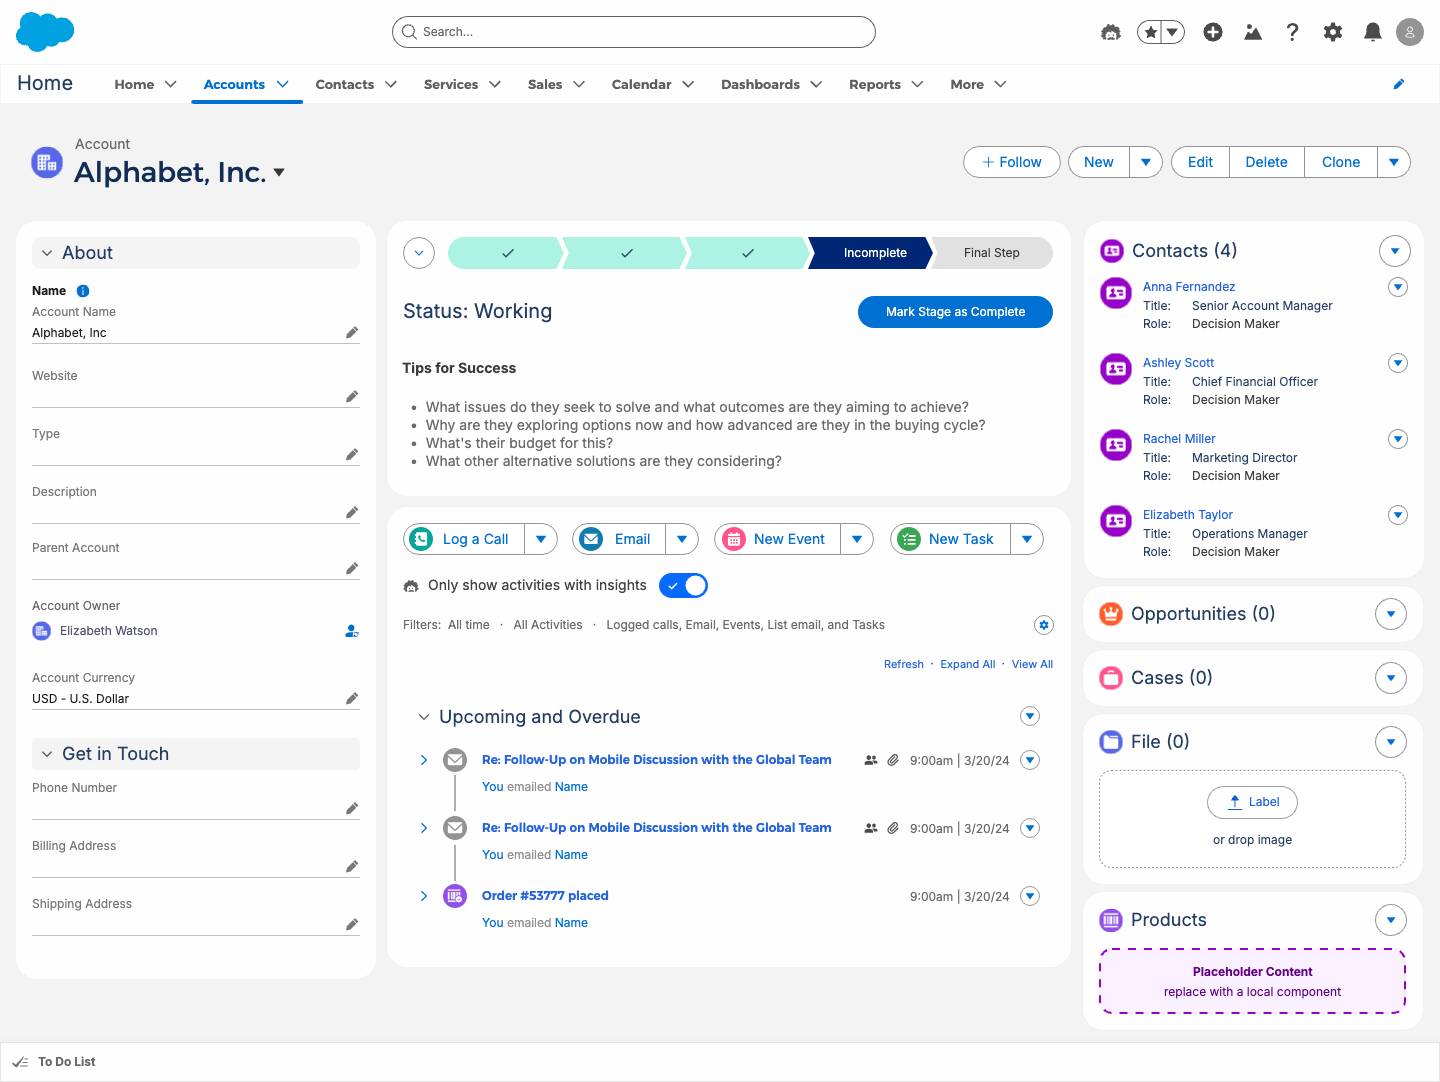The height and width of the screenshot is (1082, 1440).
Task: Open dropdown next to New button
Action: (x=1146, y=162)
